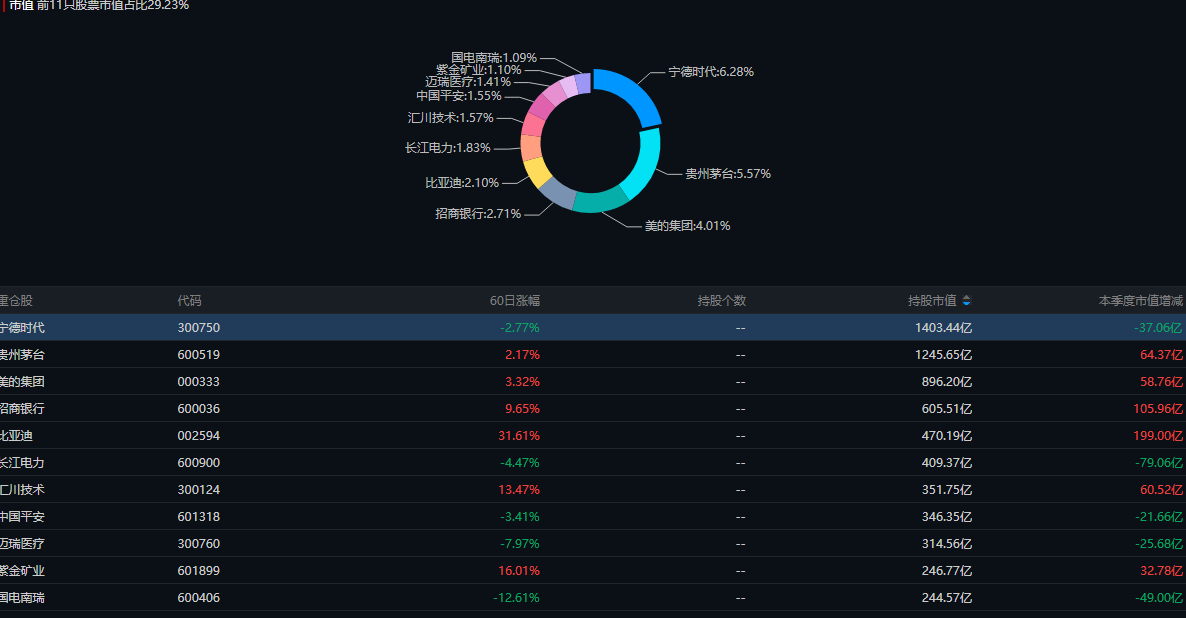
Task: Click stock code 601318 in the table
Action: (199, 517)
